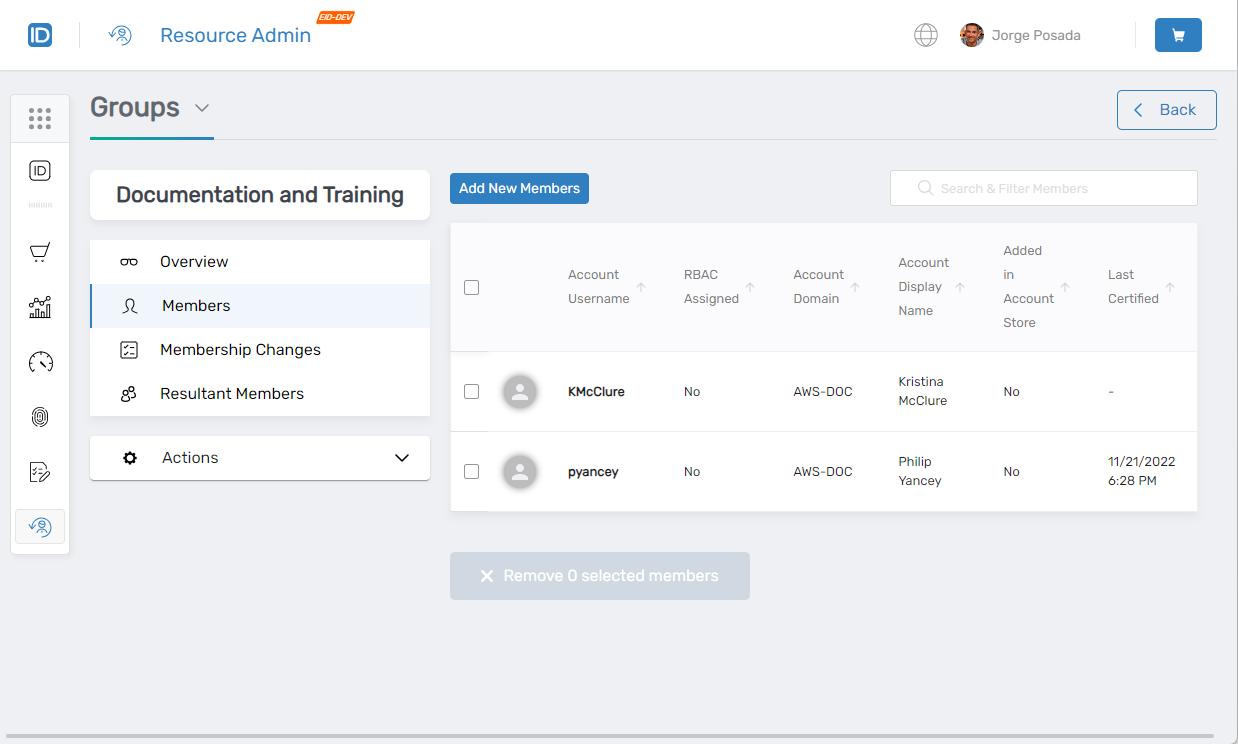
Task: Go to Resultant Members section
Action: (x=232, y=394)
